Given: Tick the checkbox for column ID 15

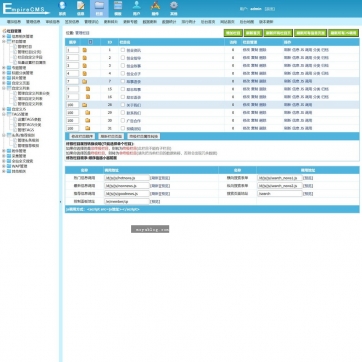Looking at the screenshot, I should pyautogui.click(x=123, y=89).
